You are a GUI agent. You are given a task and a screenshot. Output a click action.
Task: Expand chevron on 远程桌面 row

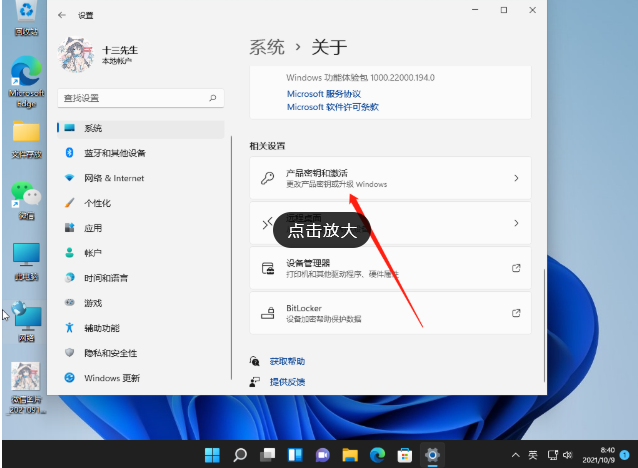(516, 223)
